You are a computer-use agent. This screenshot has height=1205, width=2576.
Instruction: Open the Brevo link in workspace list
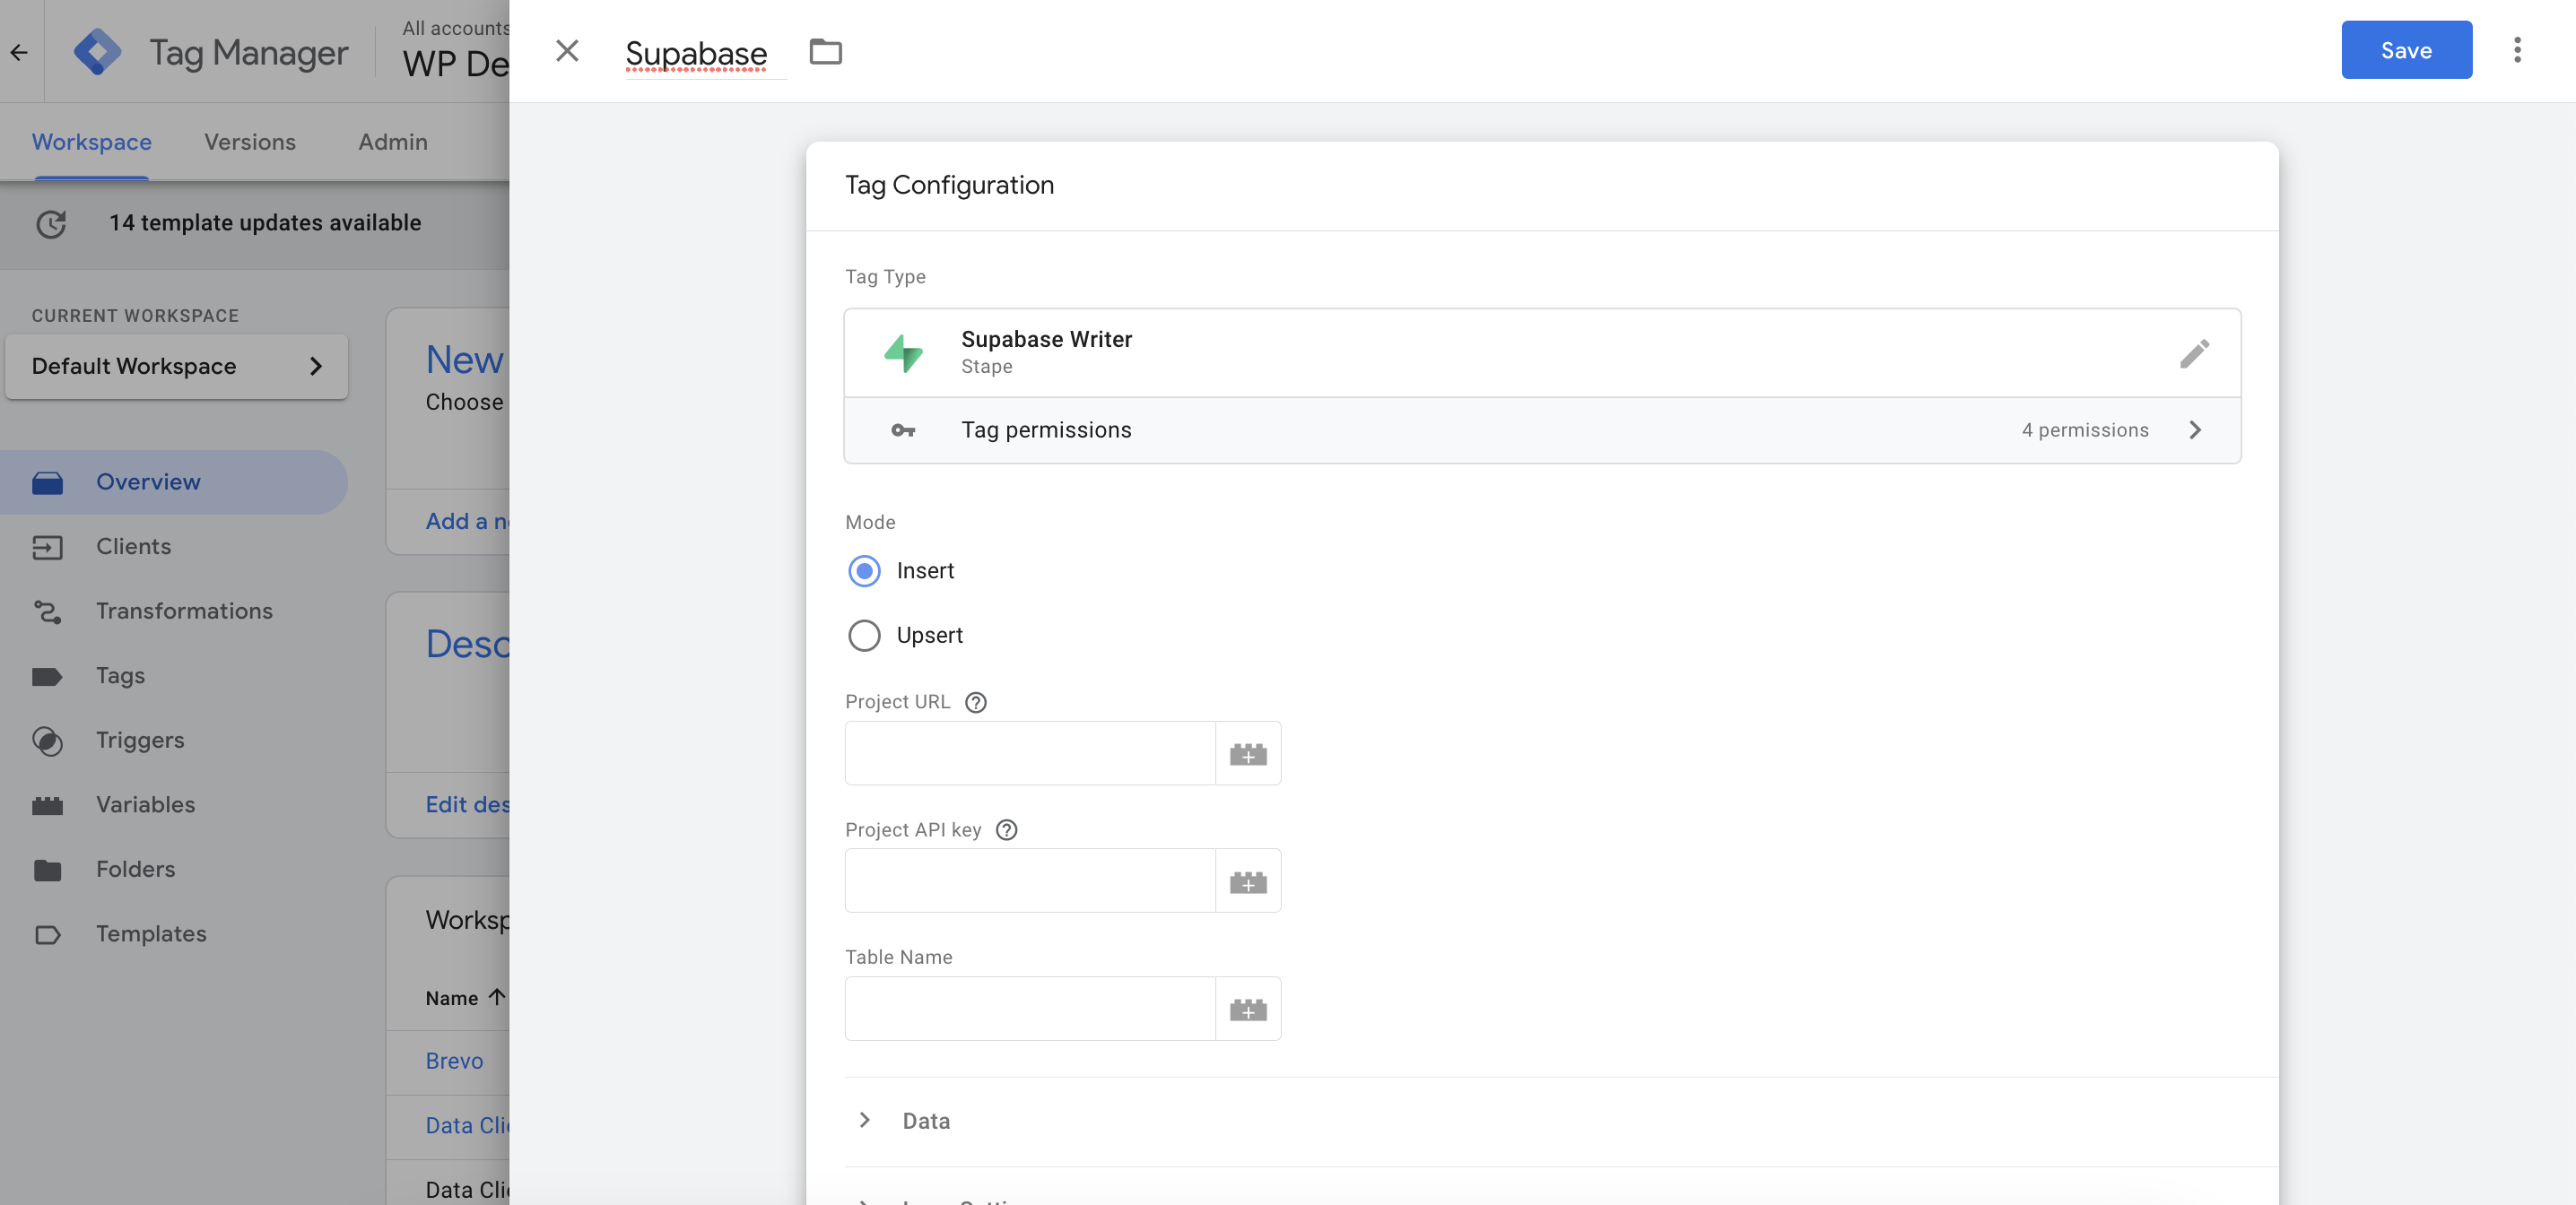pyautogui.click(x=454, y=1061)
